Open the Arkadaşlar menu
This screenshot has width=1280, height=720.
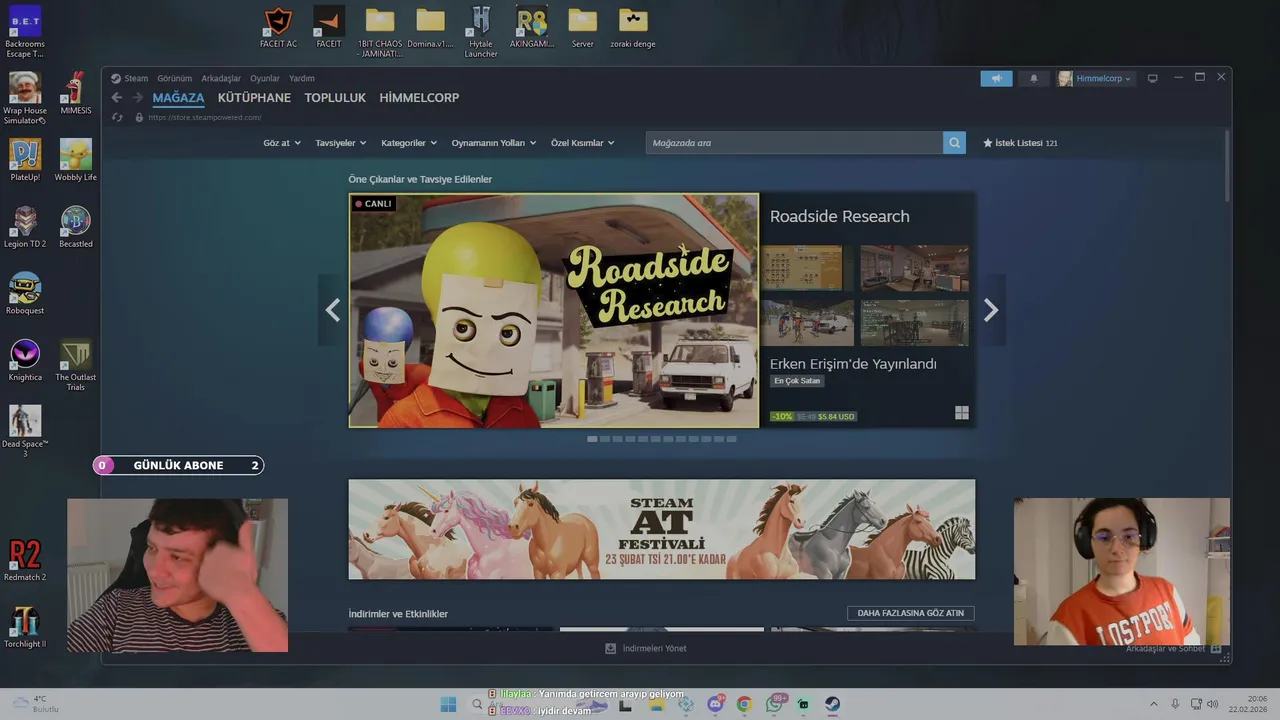coord(221,78)
